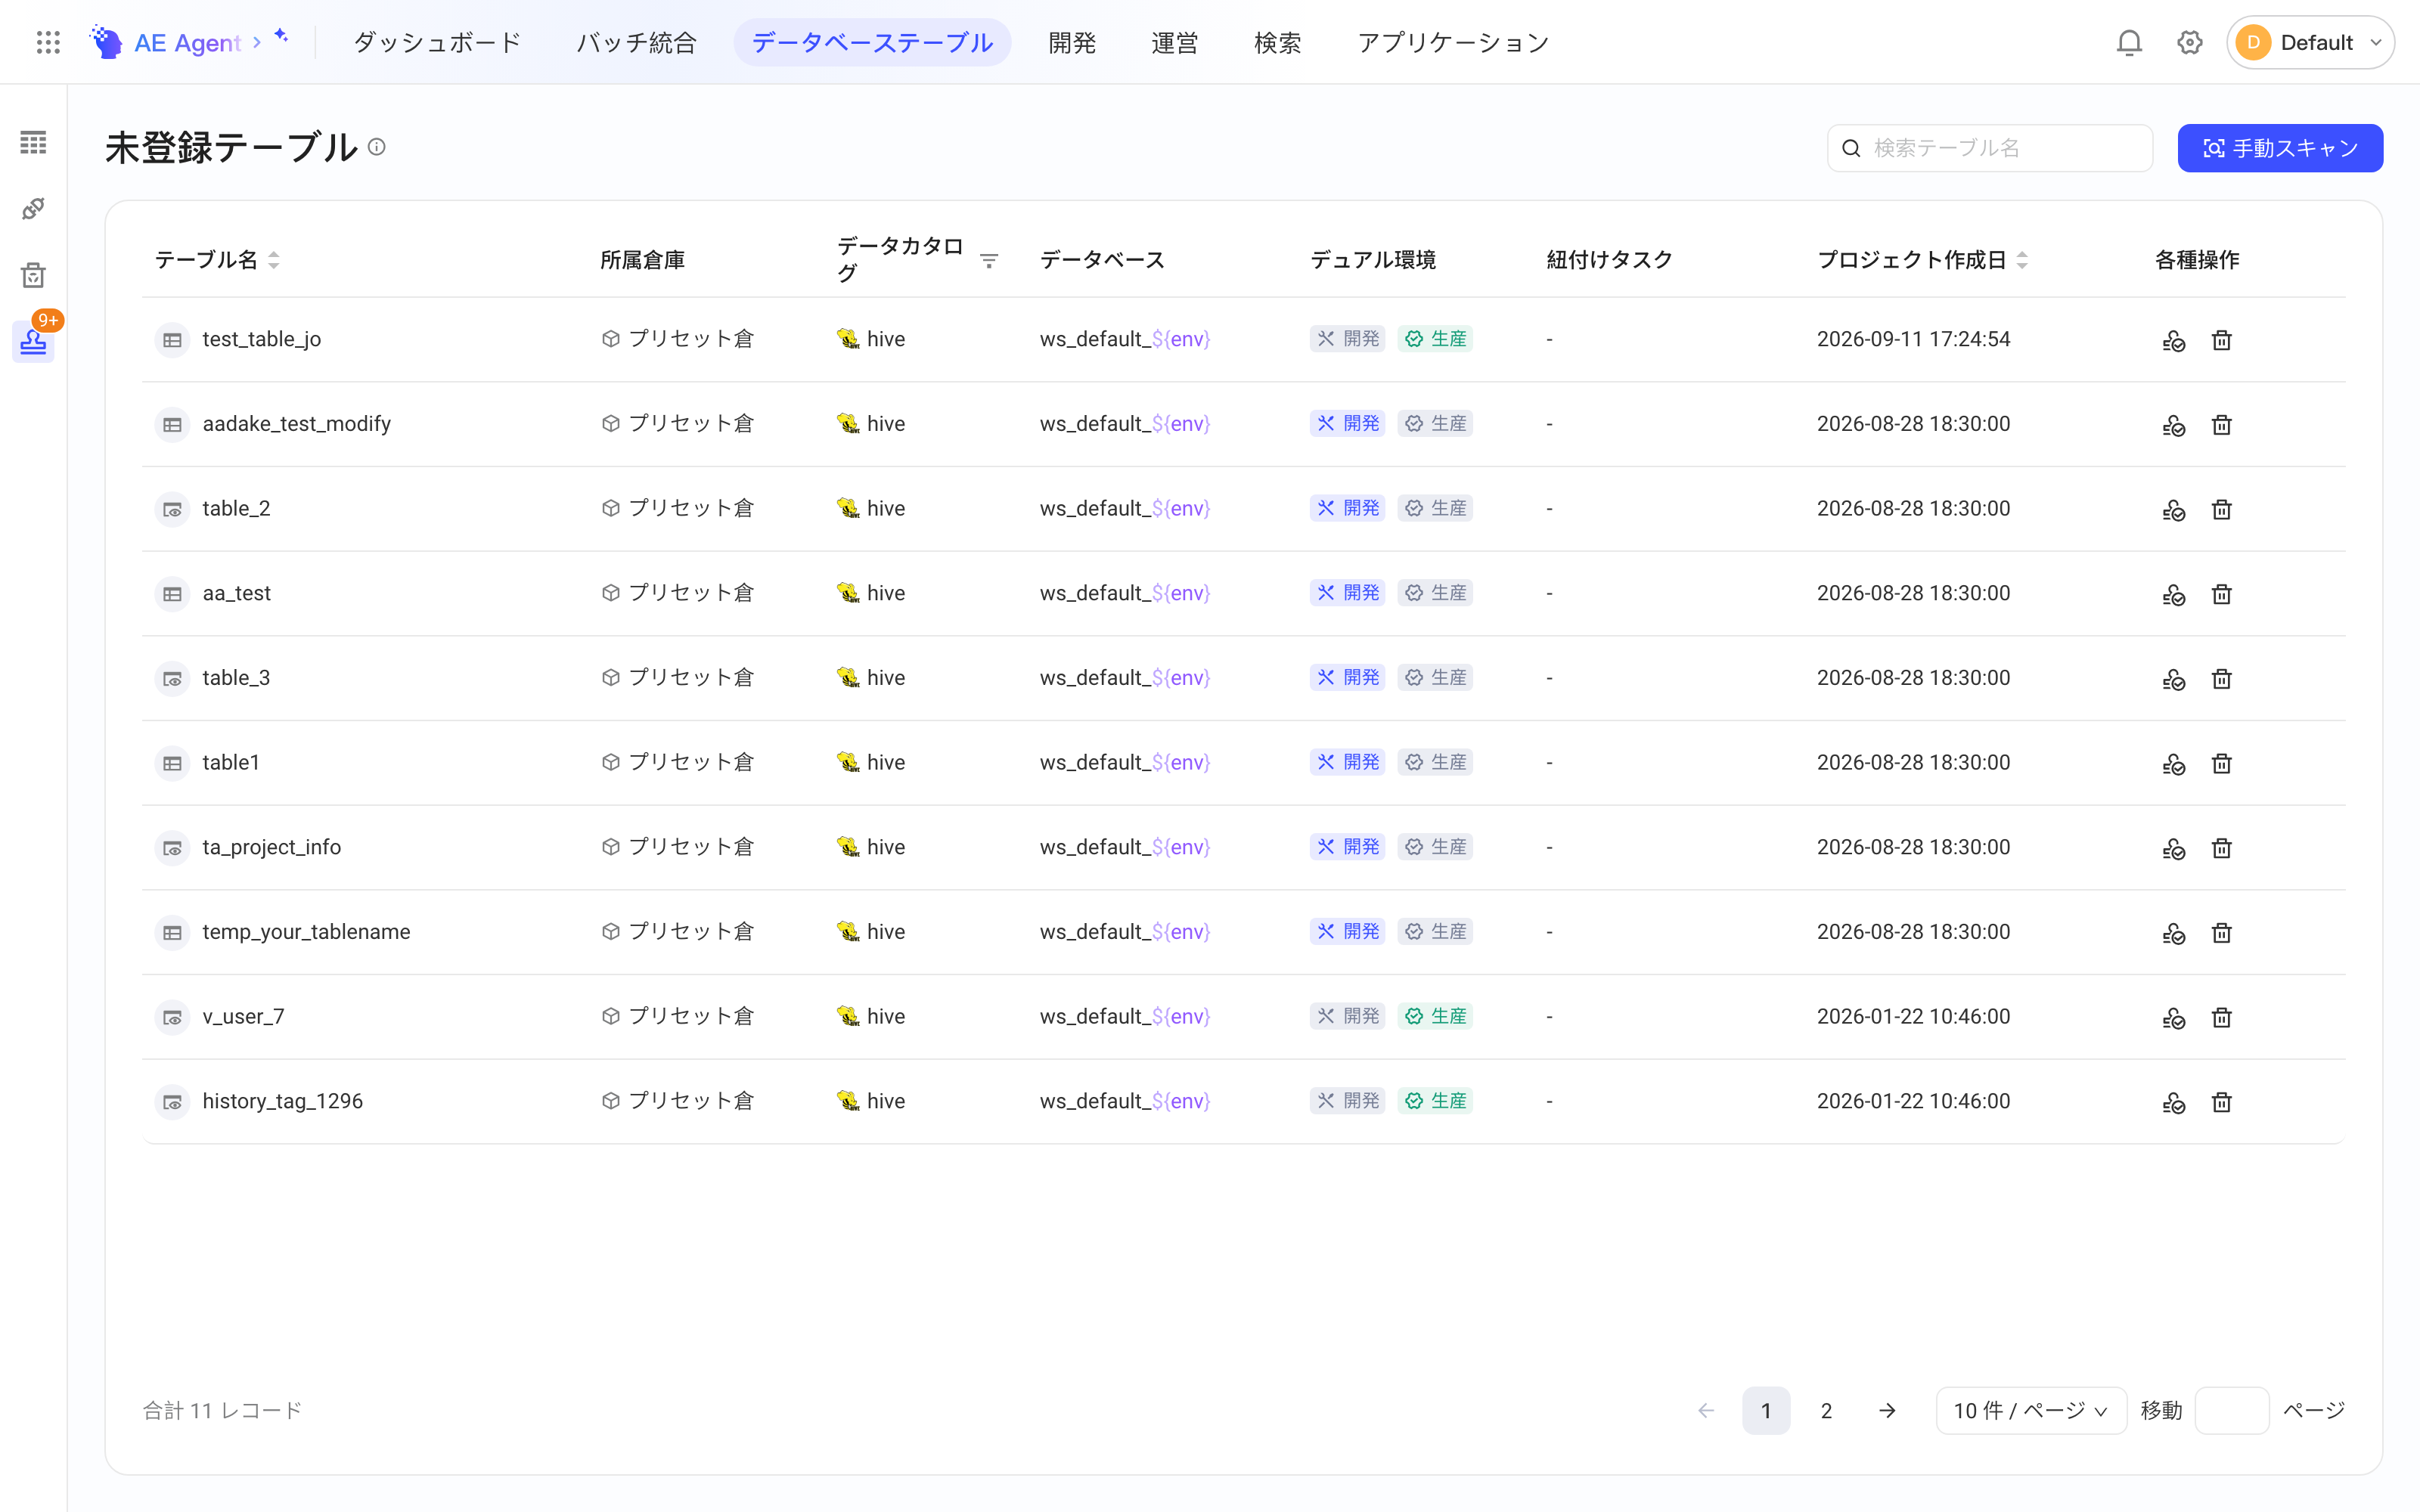Click 生産 tag in v_user_7 row
This screenshot has width=2420, height=1512.
pos(1435,1016)
